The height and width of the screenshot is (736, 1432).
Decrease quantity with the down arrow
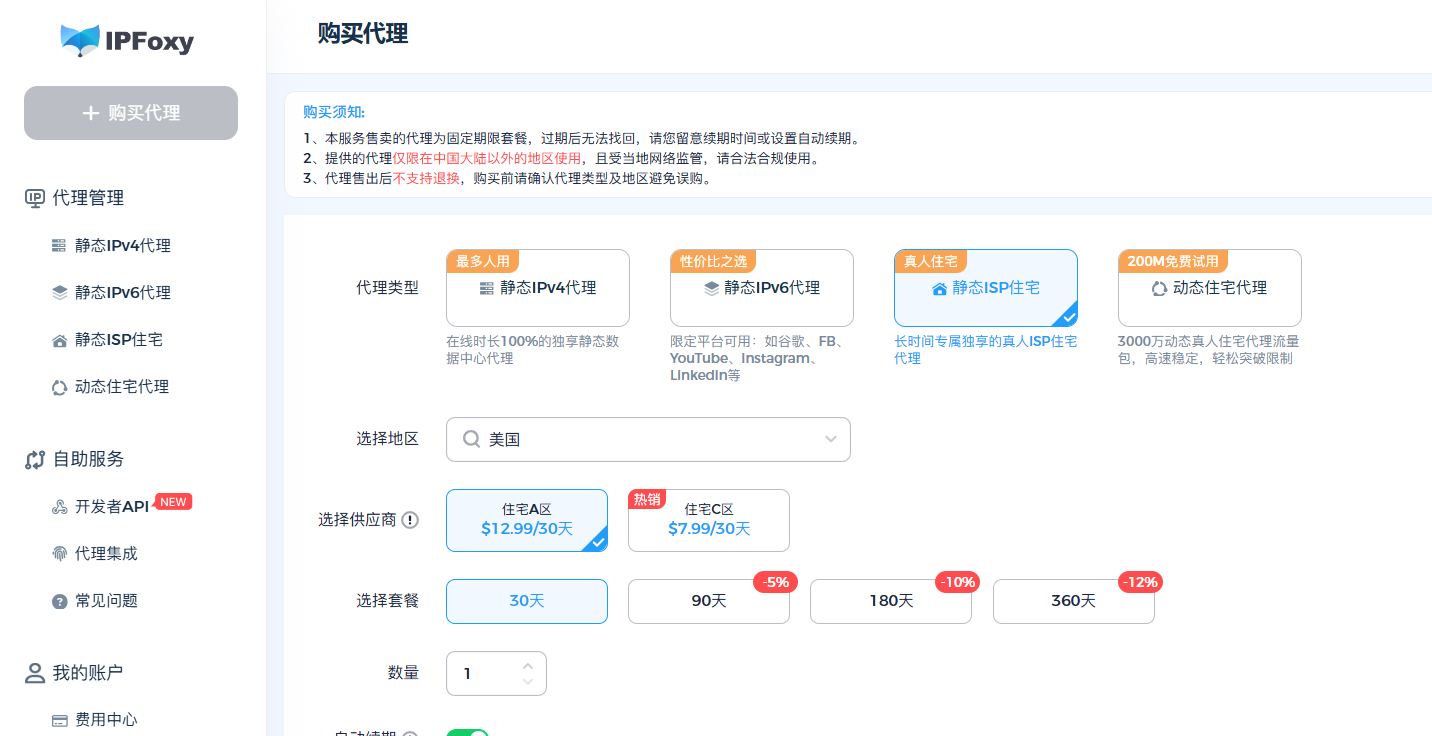[528, 681]
